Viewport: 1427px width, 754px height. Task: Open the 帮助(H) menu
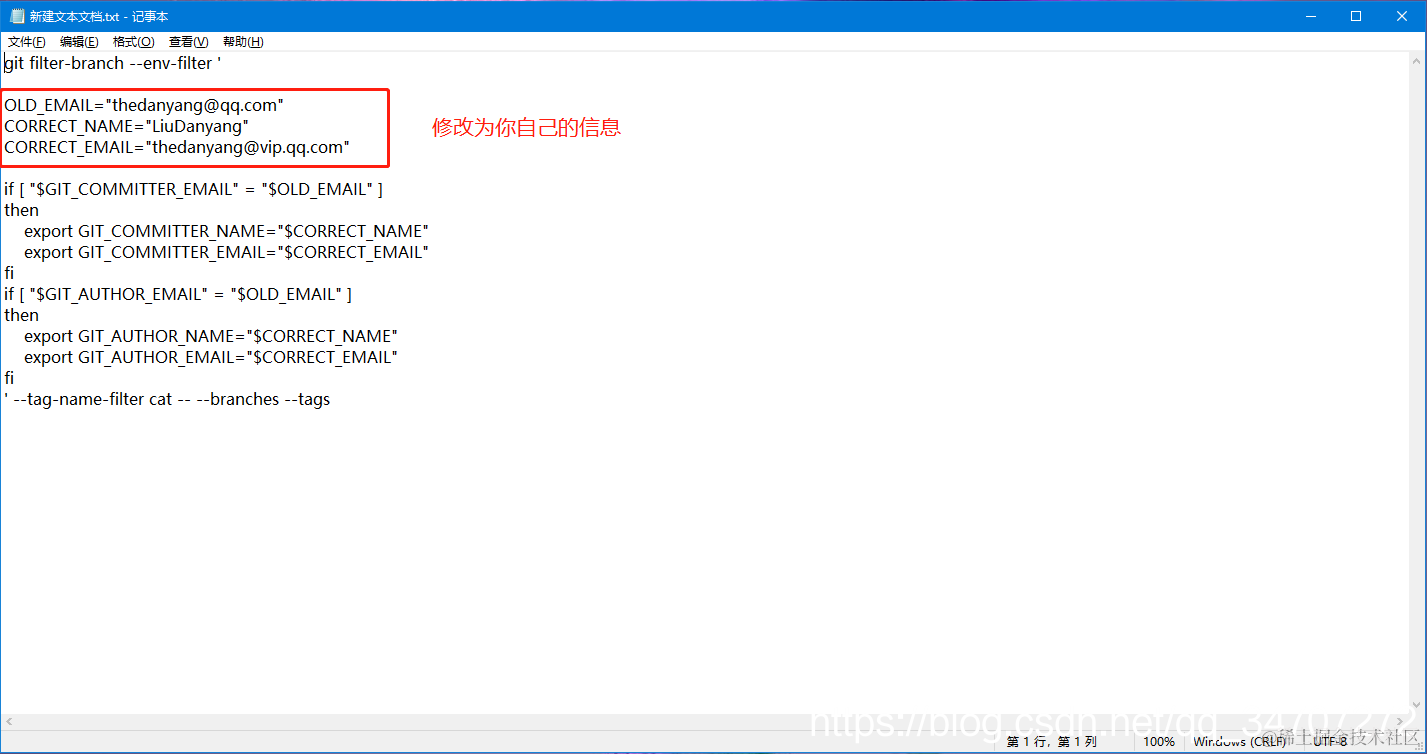(x=243, y=42)
